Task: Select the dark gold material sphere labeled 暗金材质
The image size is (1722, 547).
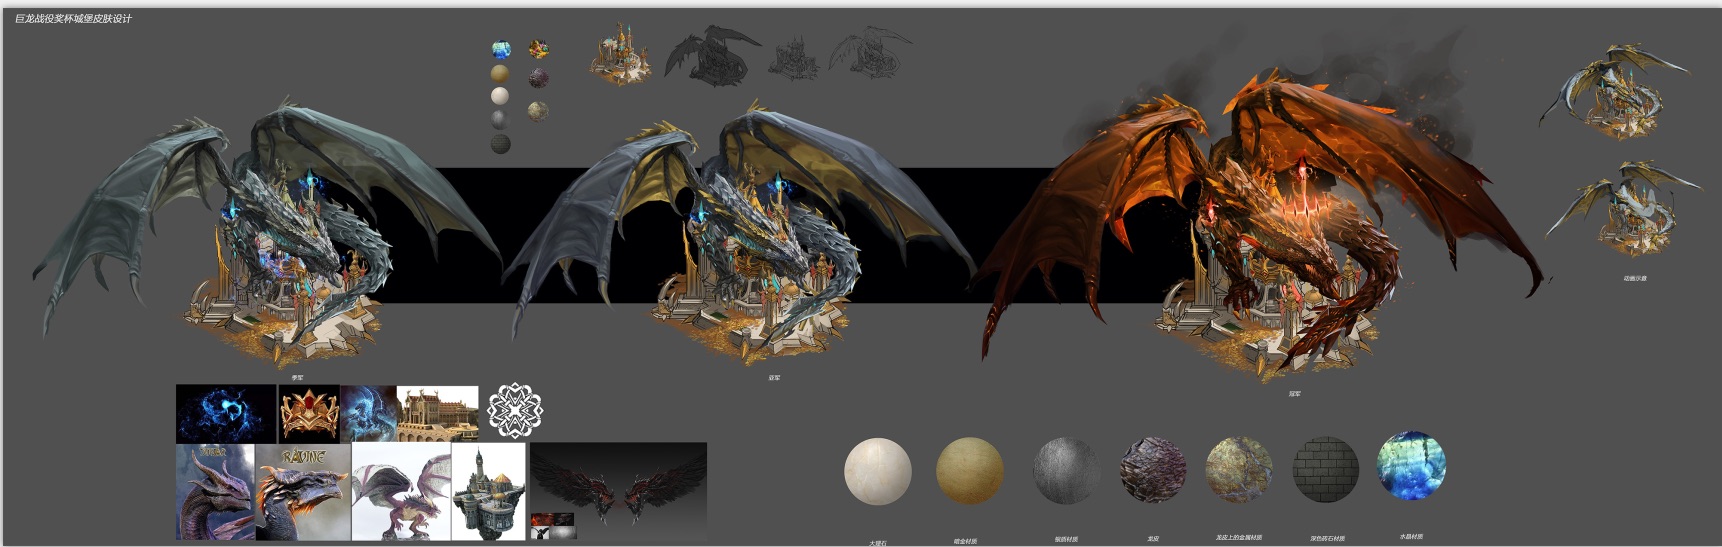Action: pyautogui.click(x=968, y=471)
